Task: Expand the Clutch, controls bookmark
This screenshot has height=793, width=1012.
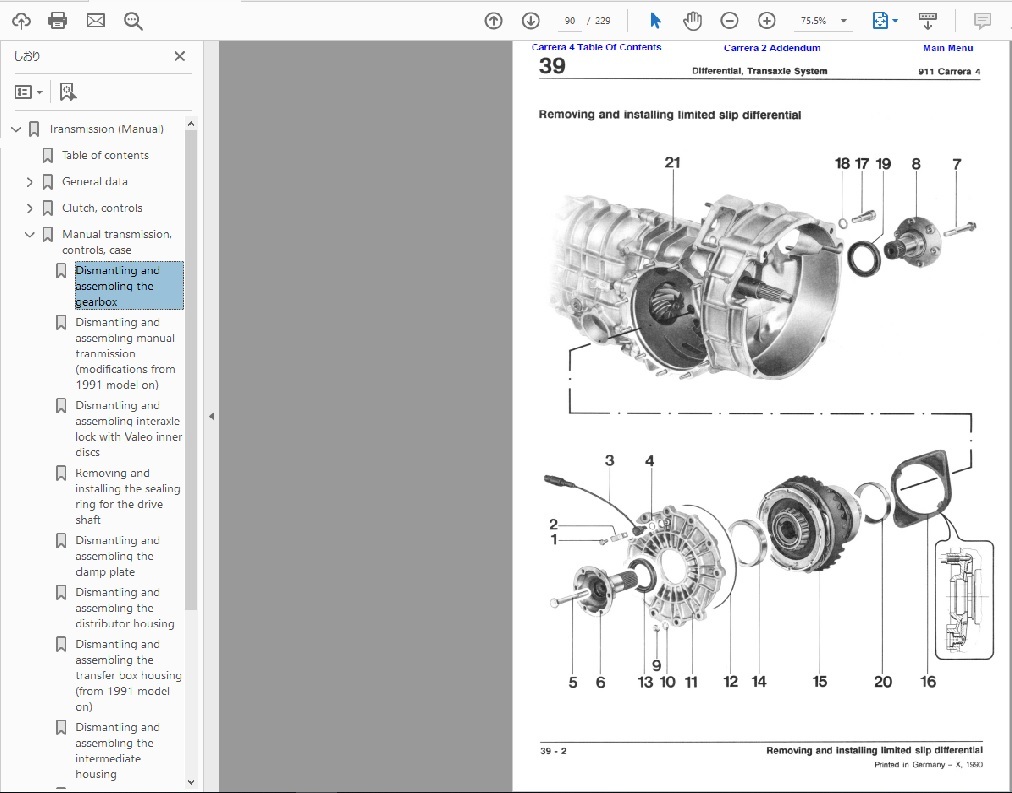Action: 29,208
